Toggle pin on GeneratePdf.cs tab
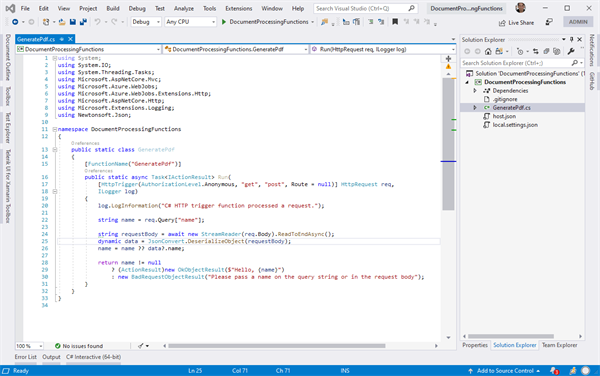The width and height of the screenshot is (600, 376). pyautogui.click(x=62, y=39)
